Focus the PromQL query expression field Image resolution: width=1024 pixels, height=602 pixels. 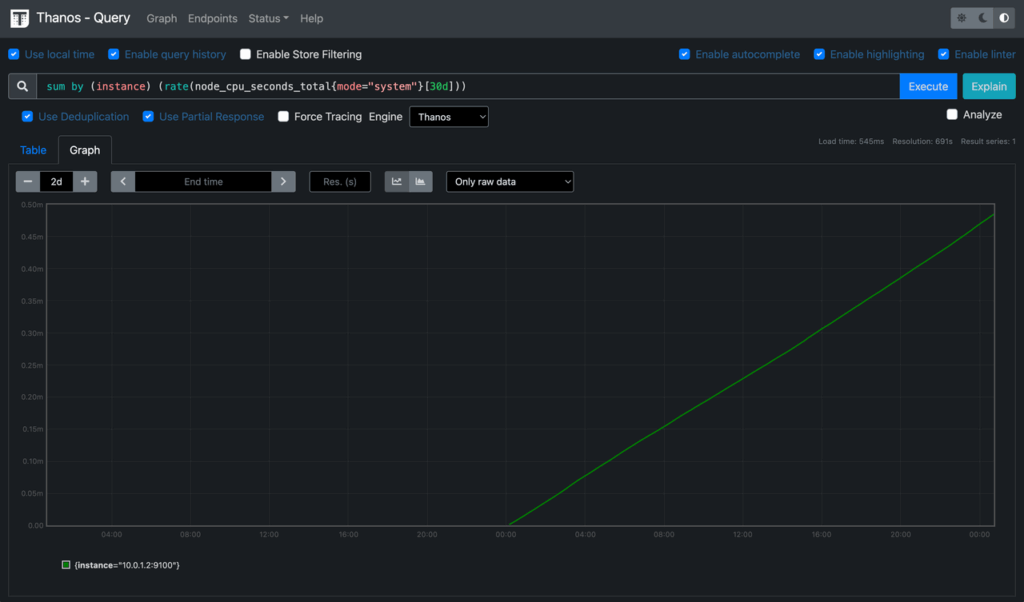click(x=468, y=86)
